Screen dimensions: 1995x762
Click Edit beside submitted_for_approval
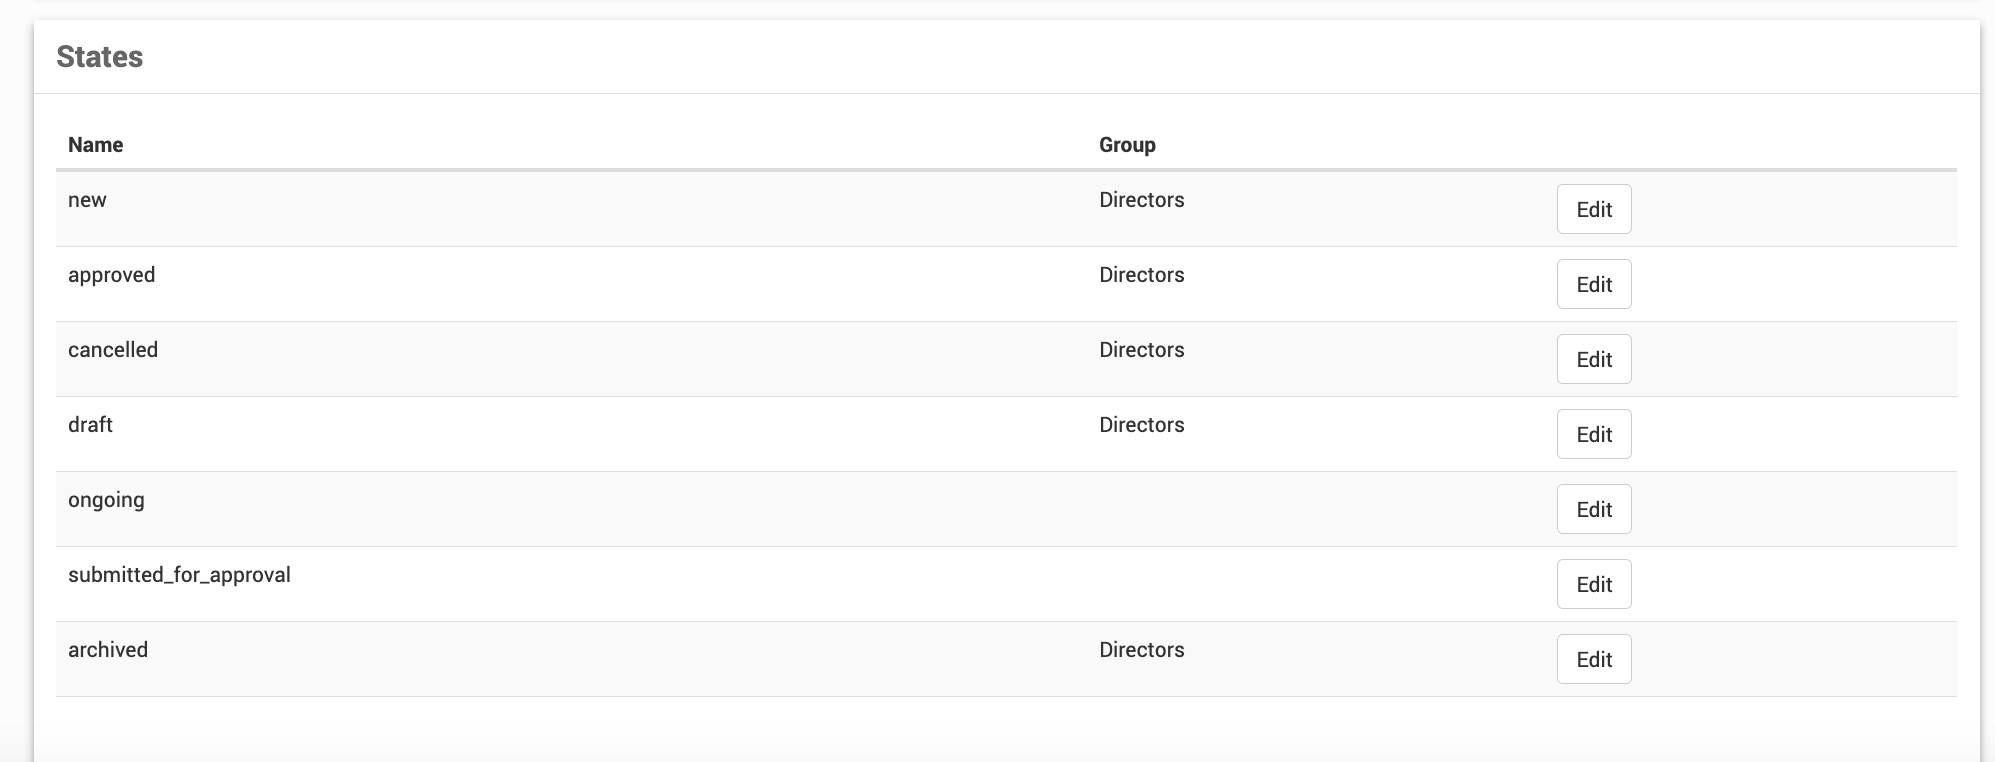1593,584
